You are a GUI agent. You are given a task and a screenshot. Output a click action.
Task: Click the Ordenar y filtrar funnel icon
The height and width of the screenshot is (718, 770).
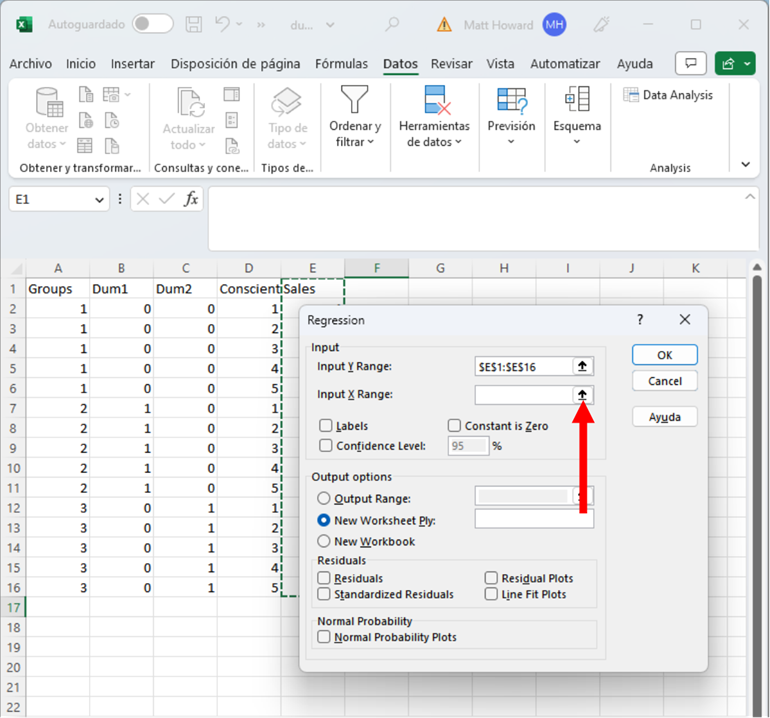(x=355, y=100)
